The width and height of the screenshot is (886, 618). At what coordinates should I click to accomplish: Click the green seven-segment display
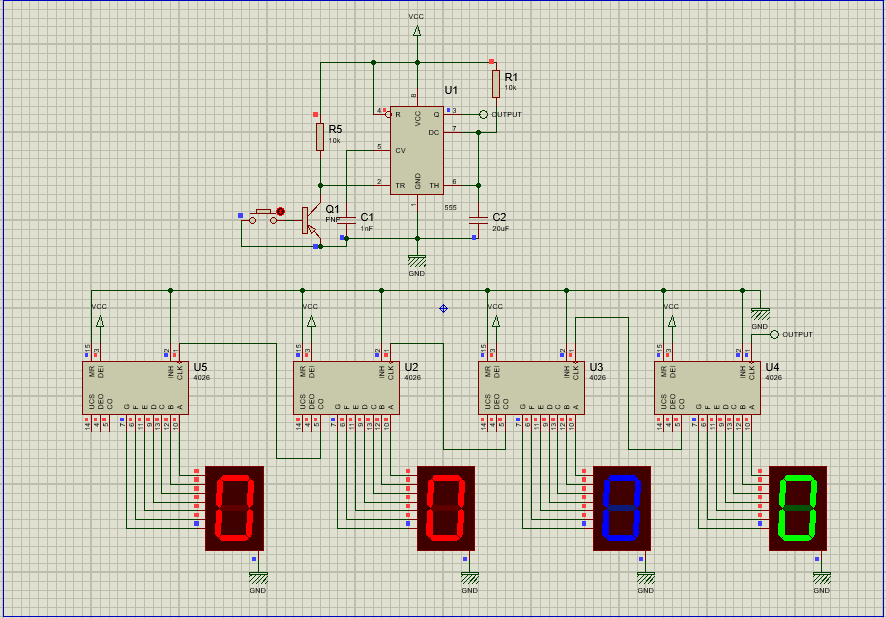(798, 508)
